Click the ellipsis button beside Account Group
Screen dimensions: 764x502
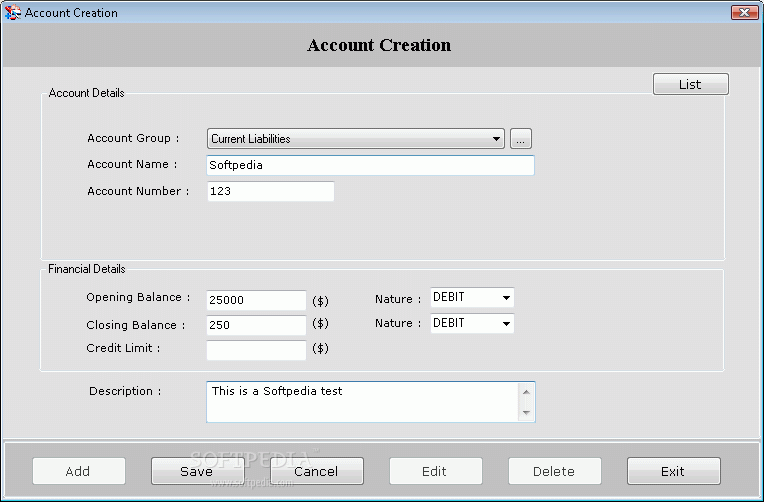click(x=520, y=139)
